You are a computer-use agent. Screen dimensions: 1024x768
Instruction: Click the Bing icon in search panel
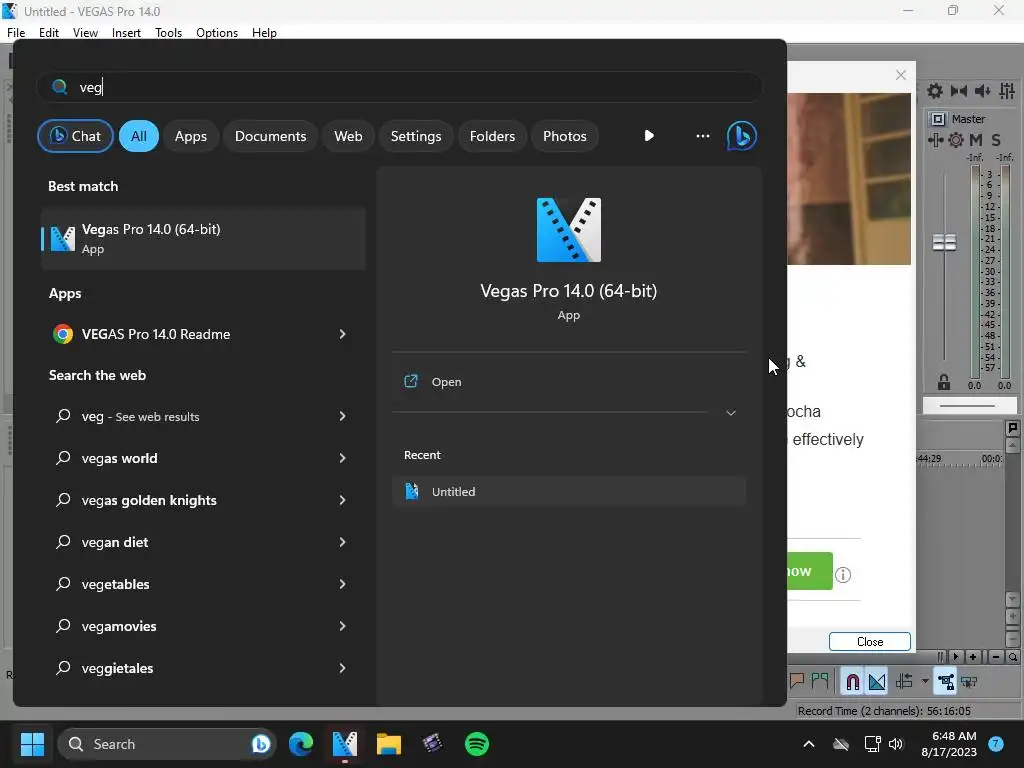tap(741, 136)
